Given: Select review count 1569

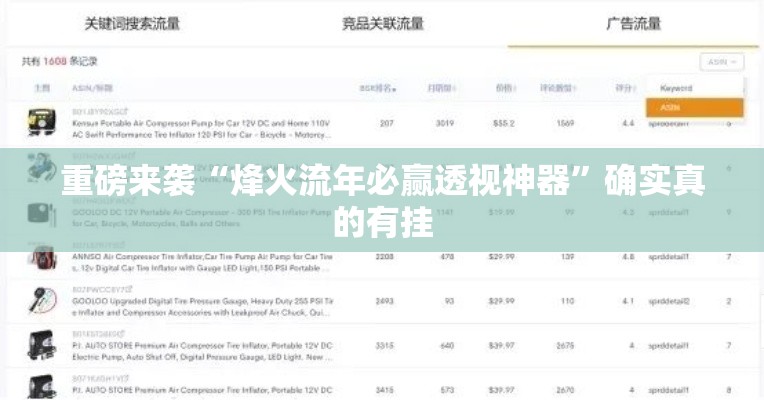Looking at the screenshot, I should [x=565, y=123].
